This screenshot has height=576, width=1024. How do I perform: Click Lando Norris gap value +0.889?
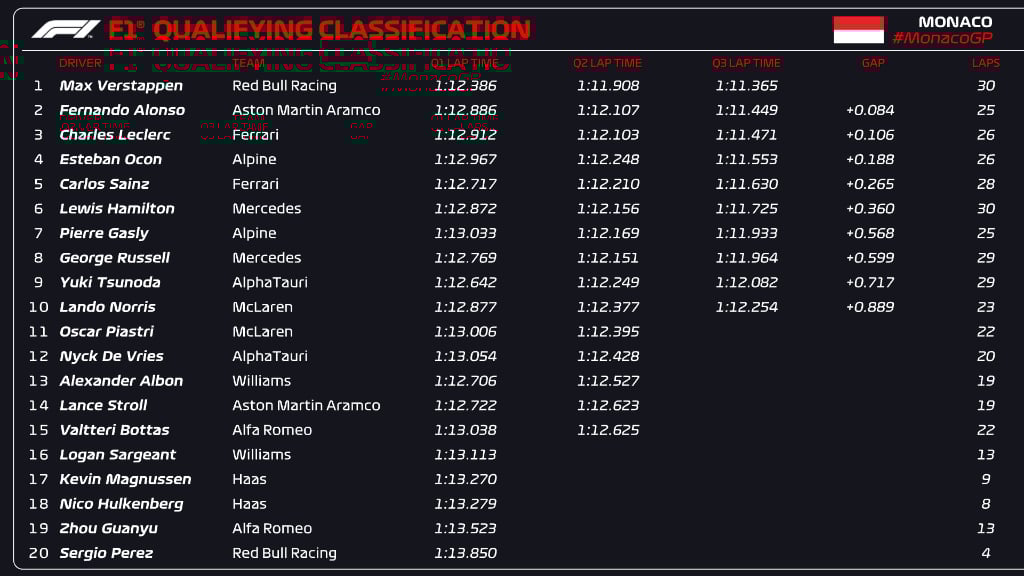870,307
